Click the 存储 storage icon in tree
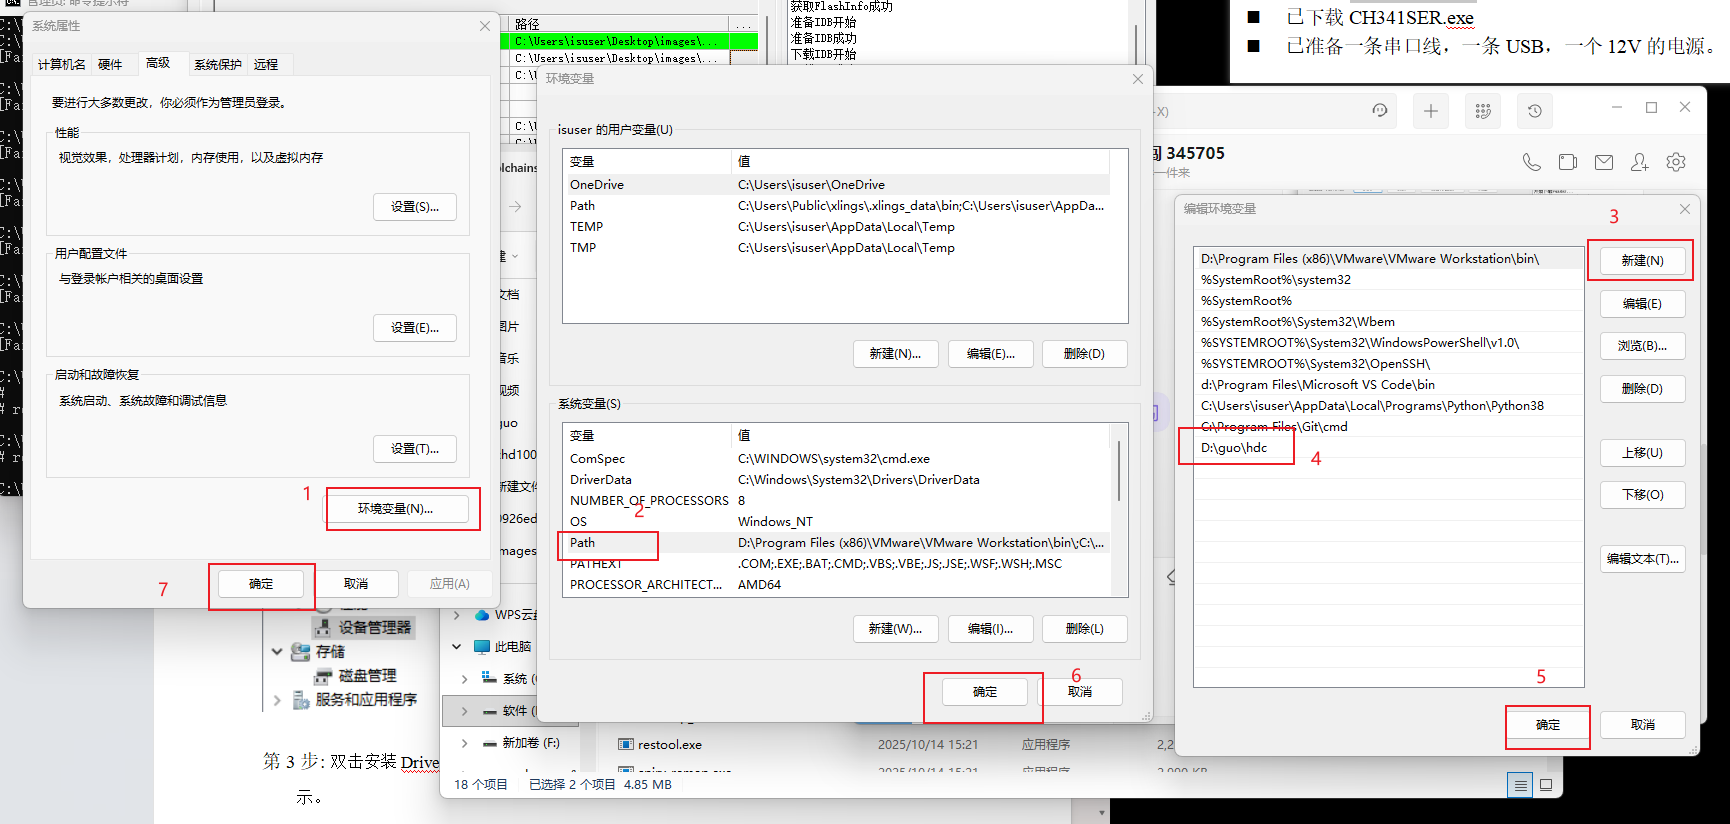 (300, 652)
